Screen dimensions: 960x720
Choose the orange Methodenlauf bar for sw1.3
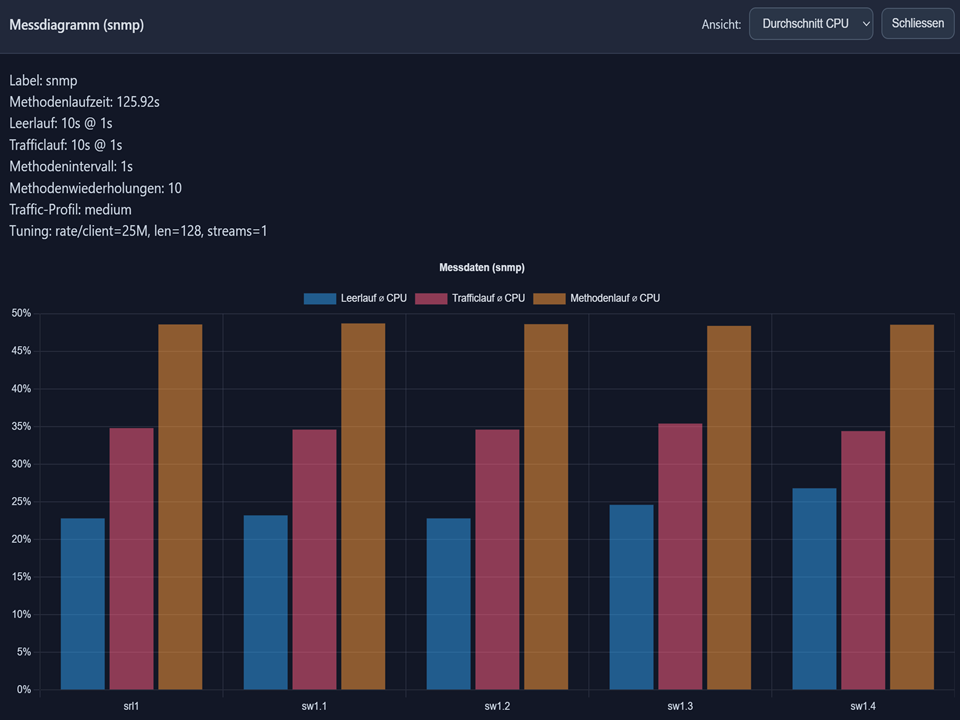(x=729, y=508)
